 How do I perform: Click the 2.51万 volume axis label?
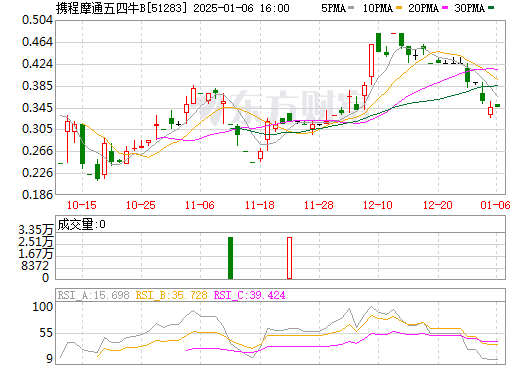point(36,242)
